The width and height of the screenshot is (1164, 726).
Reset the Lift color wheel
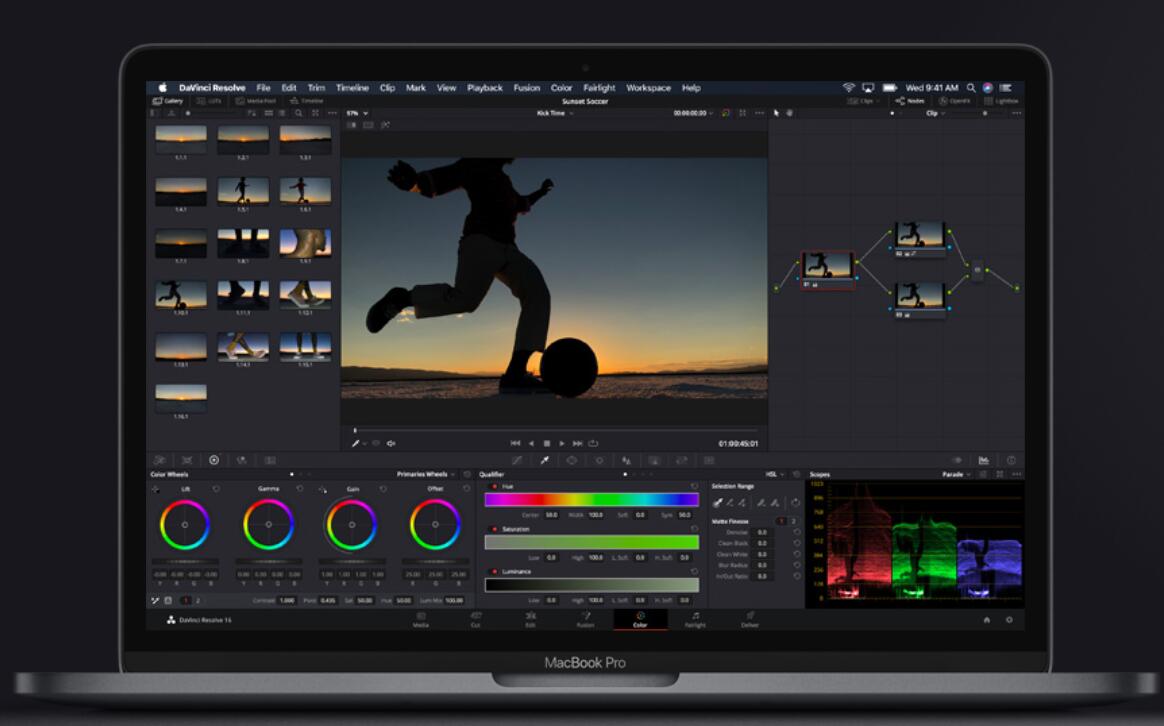(x=216, y=488)
